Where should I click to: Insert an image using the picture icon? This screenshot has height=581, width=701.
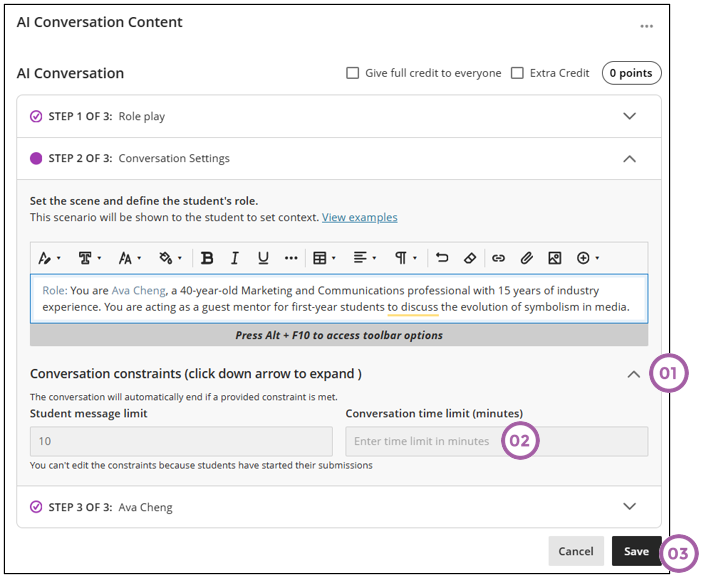click(555, 258)
